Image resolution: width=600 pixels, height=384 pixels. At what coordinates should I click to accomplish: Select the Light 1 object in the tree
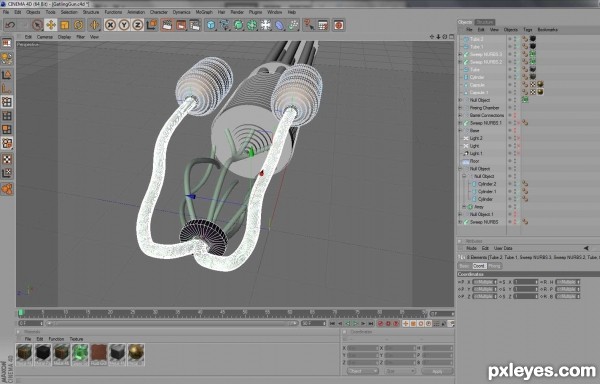click(x=476, y=153)
